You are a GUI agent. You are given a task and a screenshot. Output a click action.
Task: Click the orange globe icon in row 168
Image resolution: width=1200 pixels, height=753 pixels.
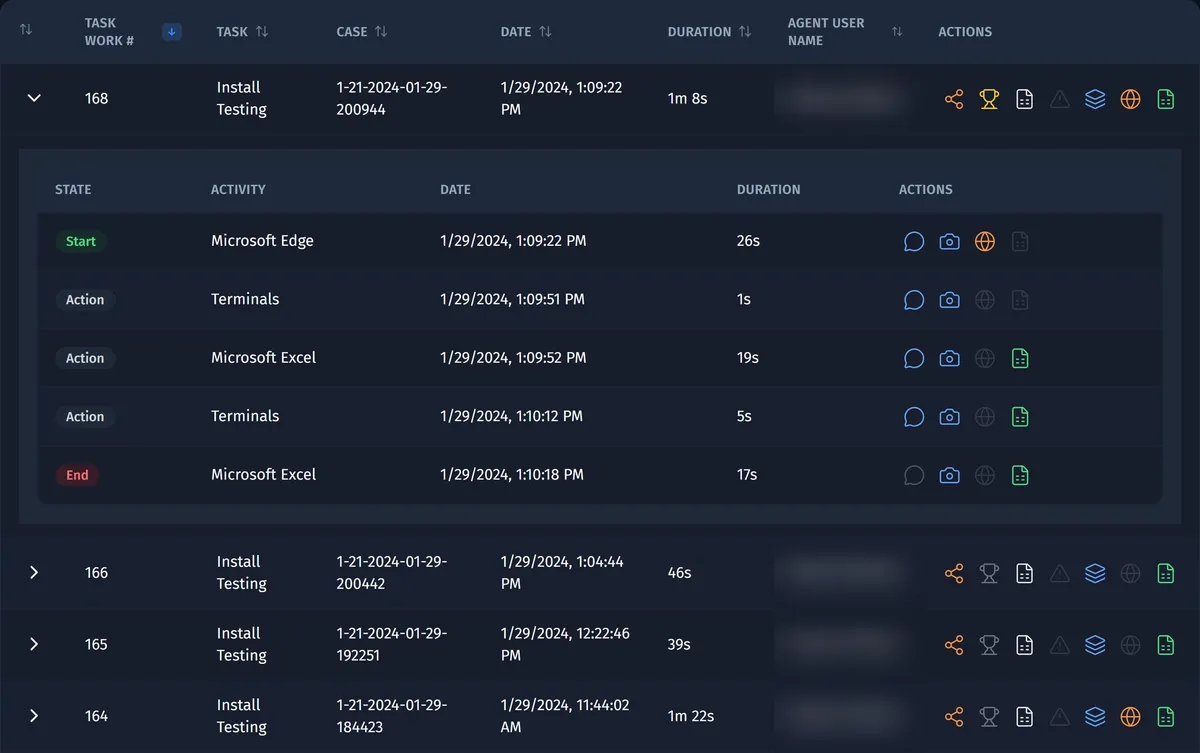[1130, 99]
